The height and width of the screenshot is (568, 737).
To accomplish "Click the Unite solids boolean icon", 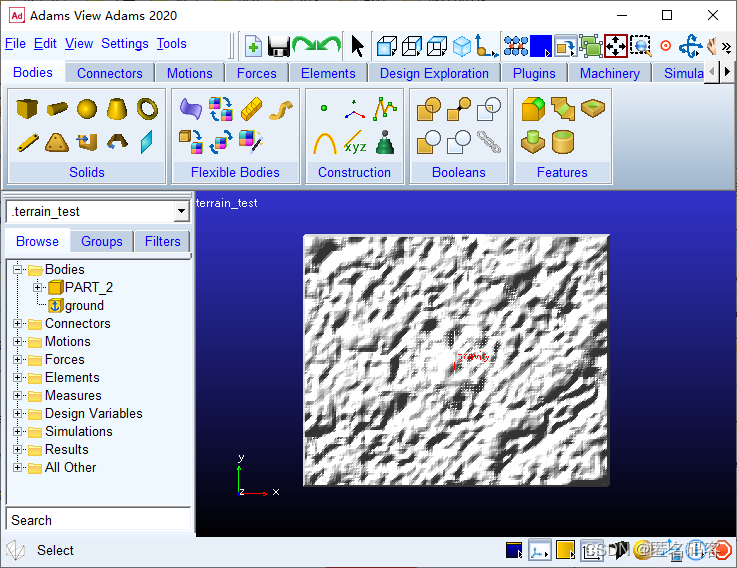I will (429, 109).
